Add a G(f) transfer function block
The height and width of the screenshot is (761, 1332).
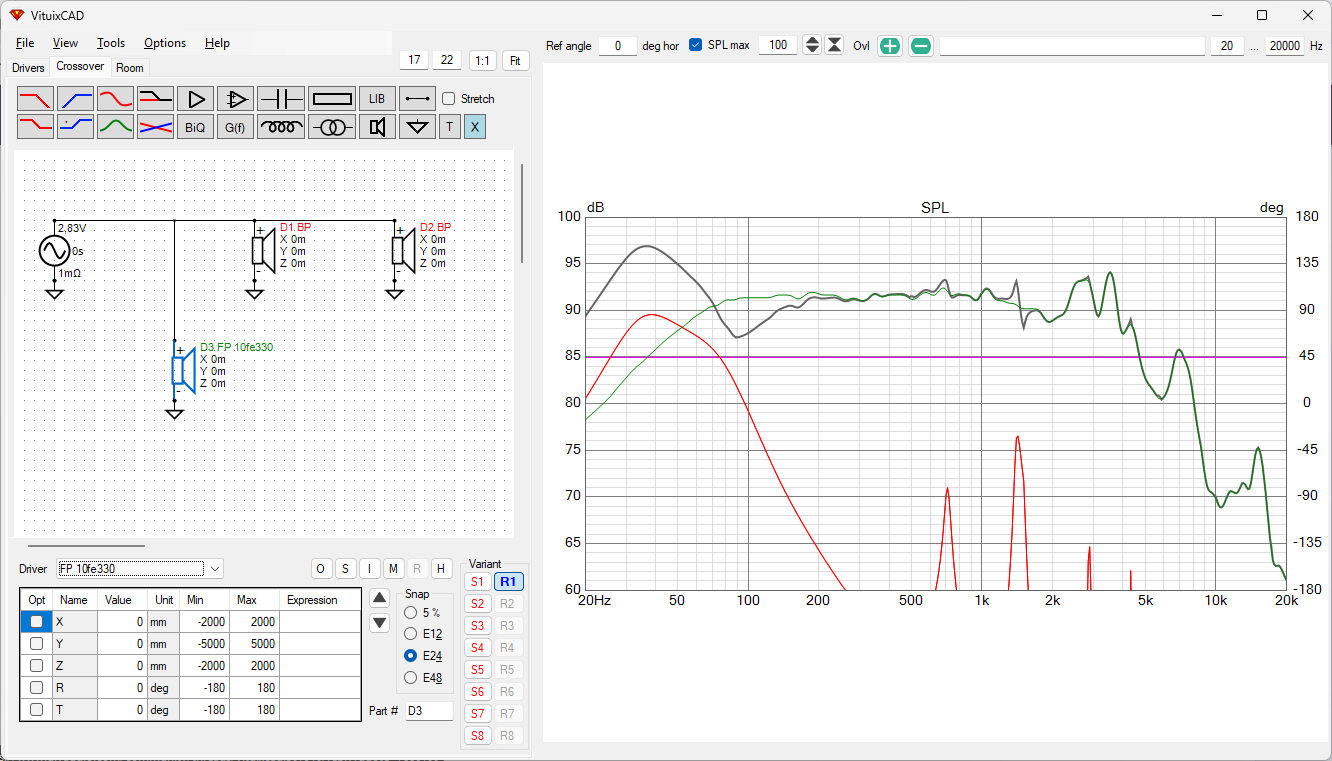pos(236,127)
